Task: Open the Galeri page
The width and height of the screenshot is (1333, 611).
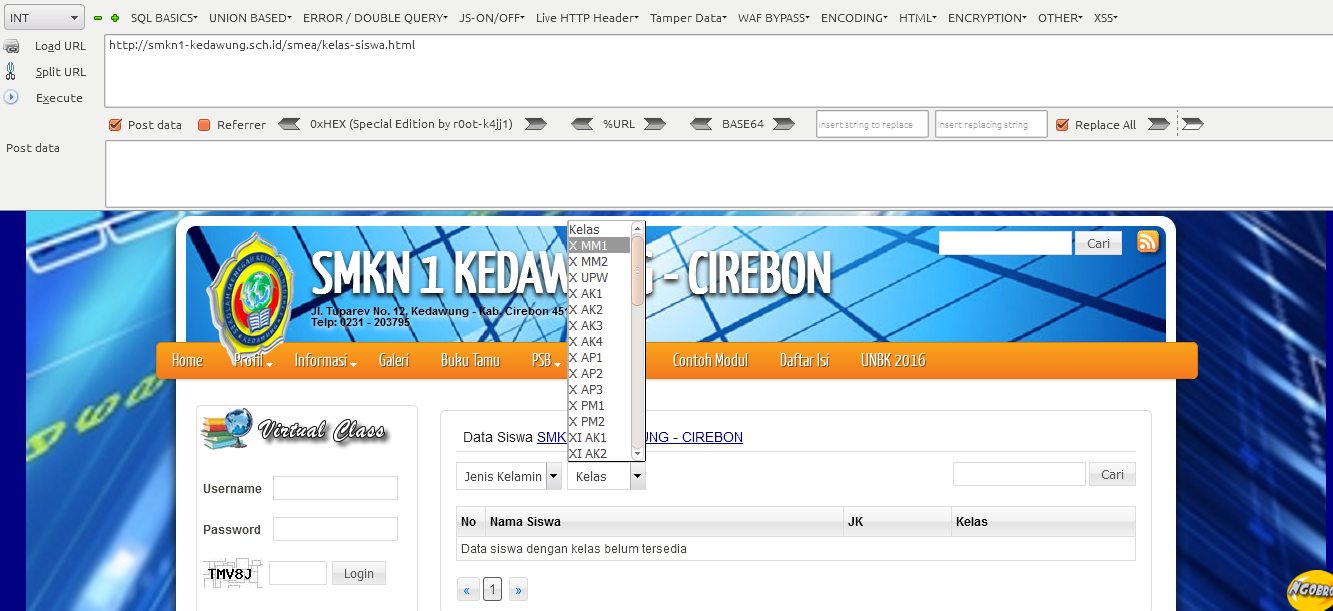Action: click(394, 361)
